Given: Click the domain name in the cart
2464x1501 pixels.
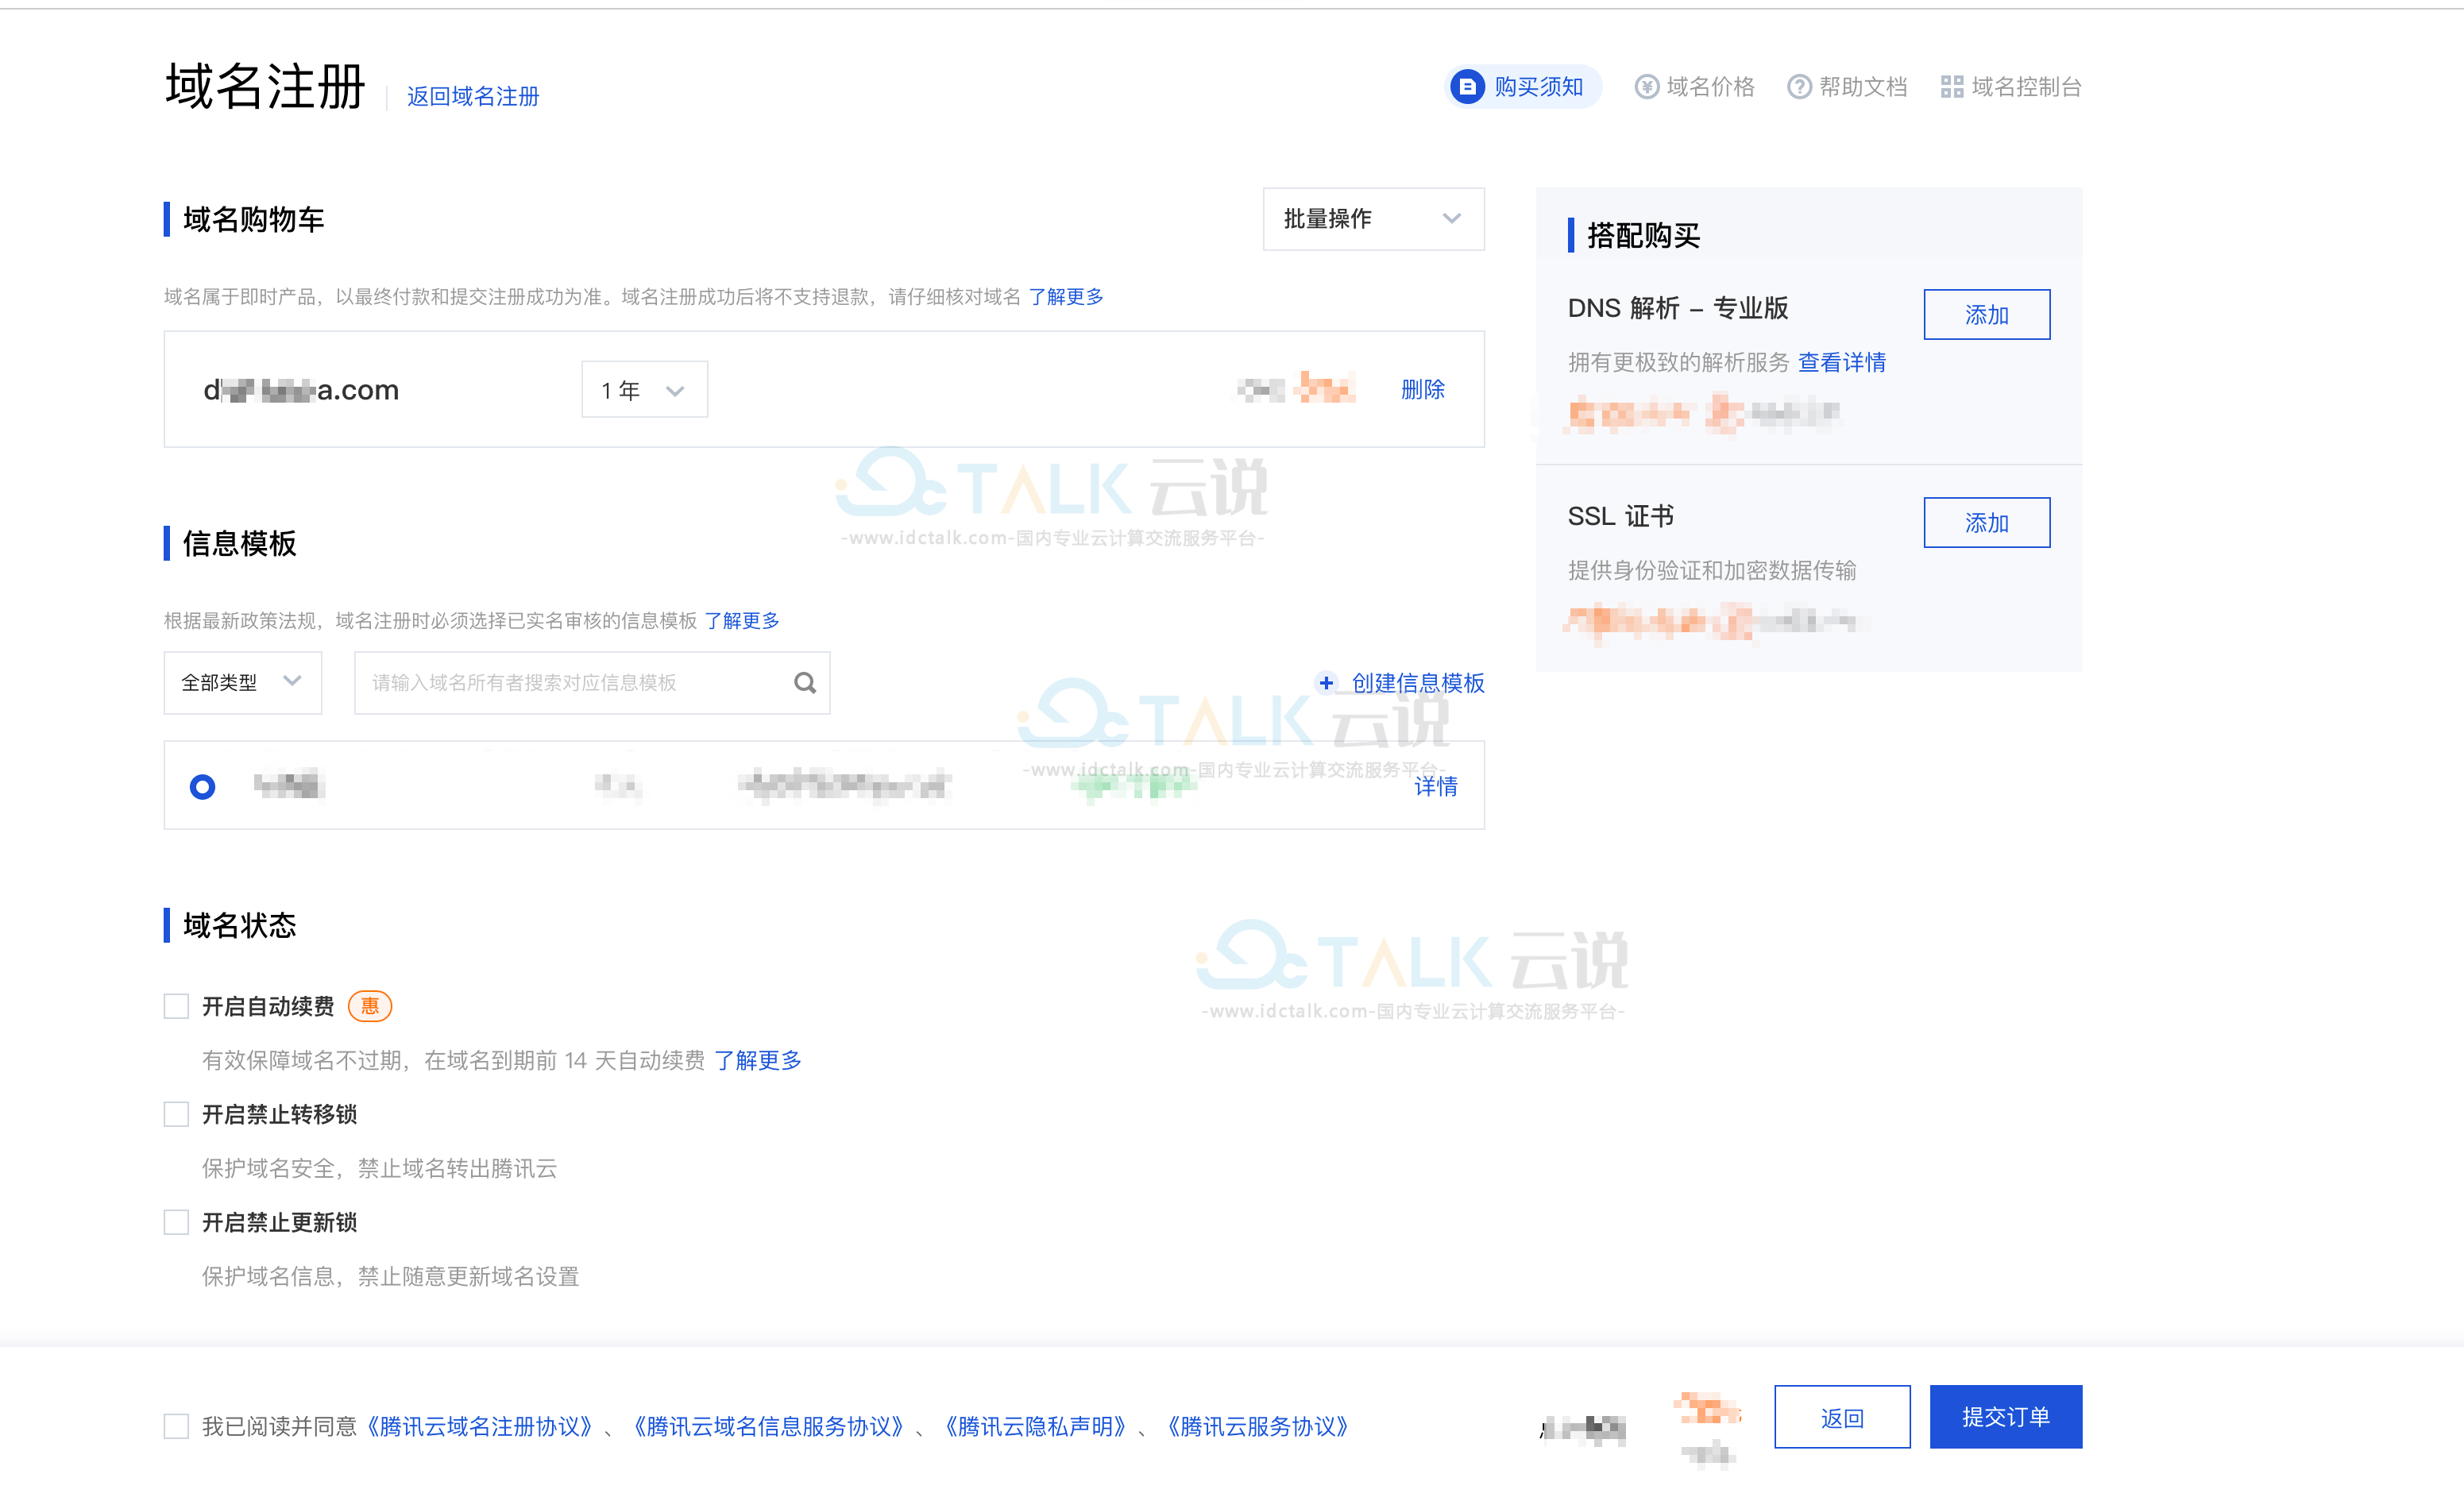Looking at the screenshot, I should [x=301, y=389].
